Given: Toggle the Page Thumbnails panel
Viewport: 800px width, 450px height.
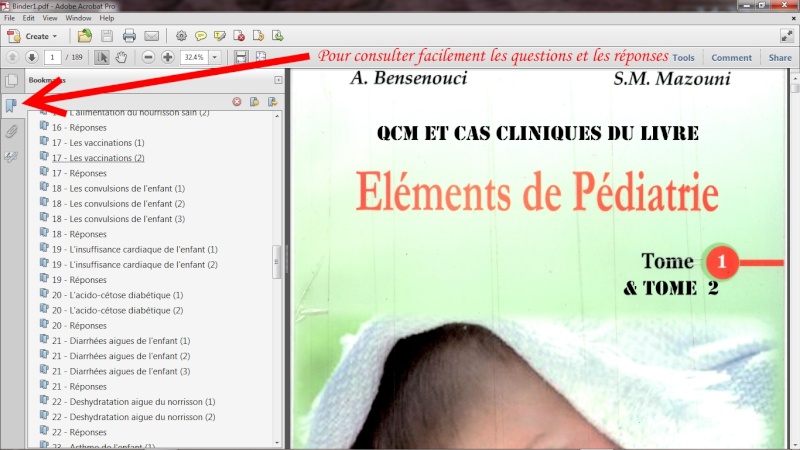Looking at the screenshot, I should [x=12, y=80].
